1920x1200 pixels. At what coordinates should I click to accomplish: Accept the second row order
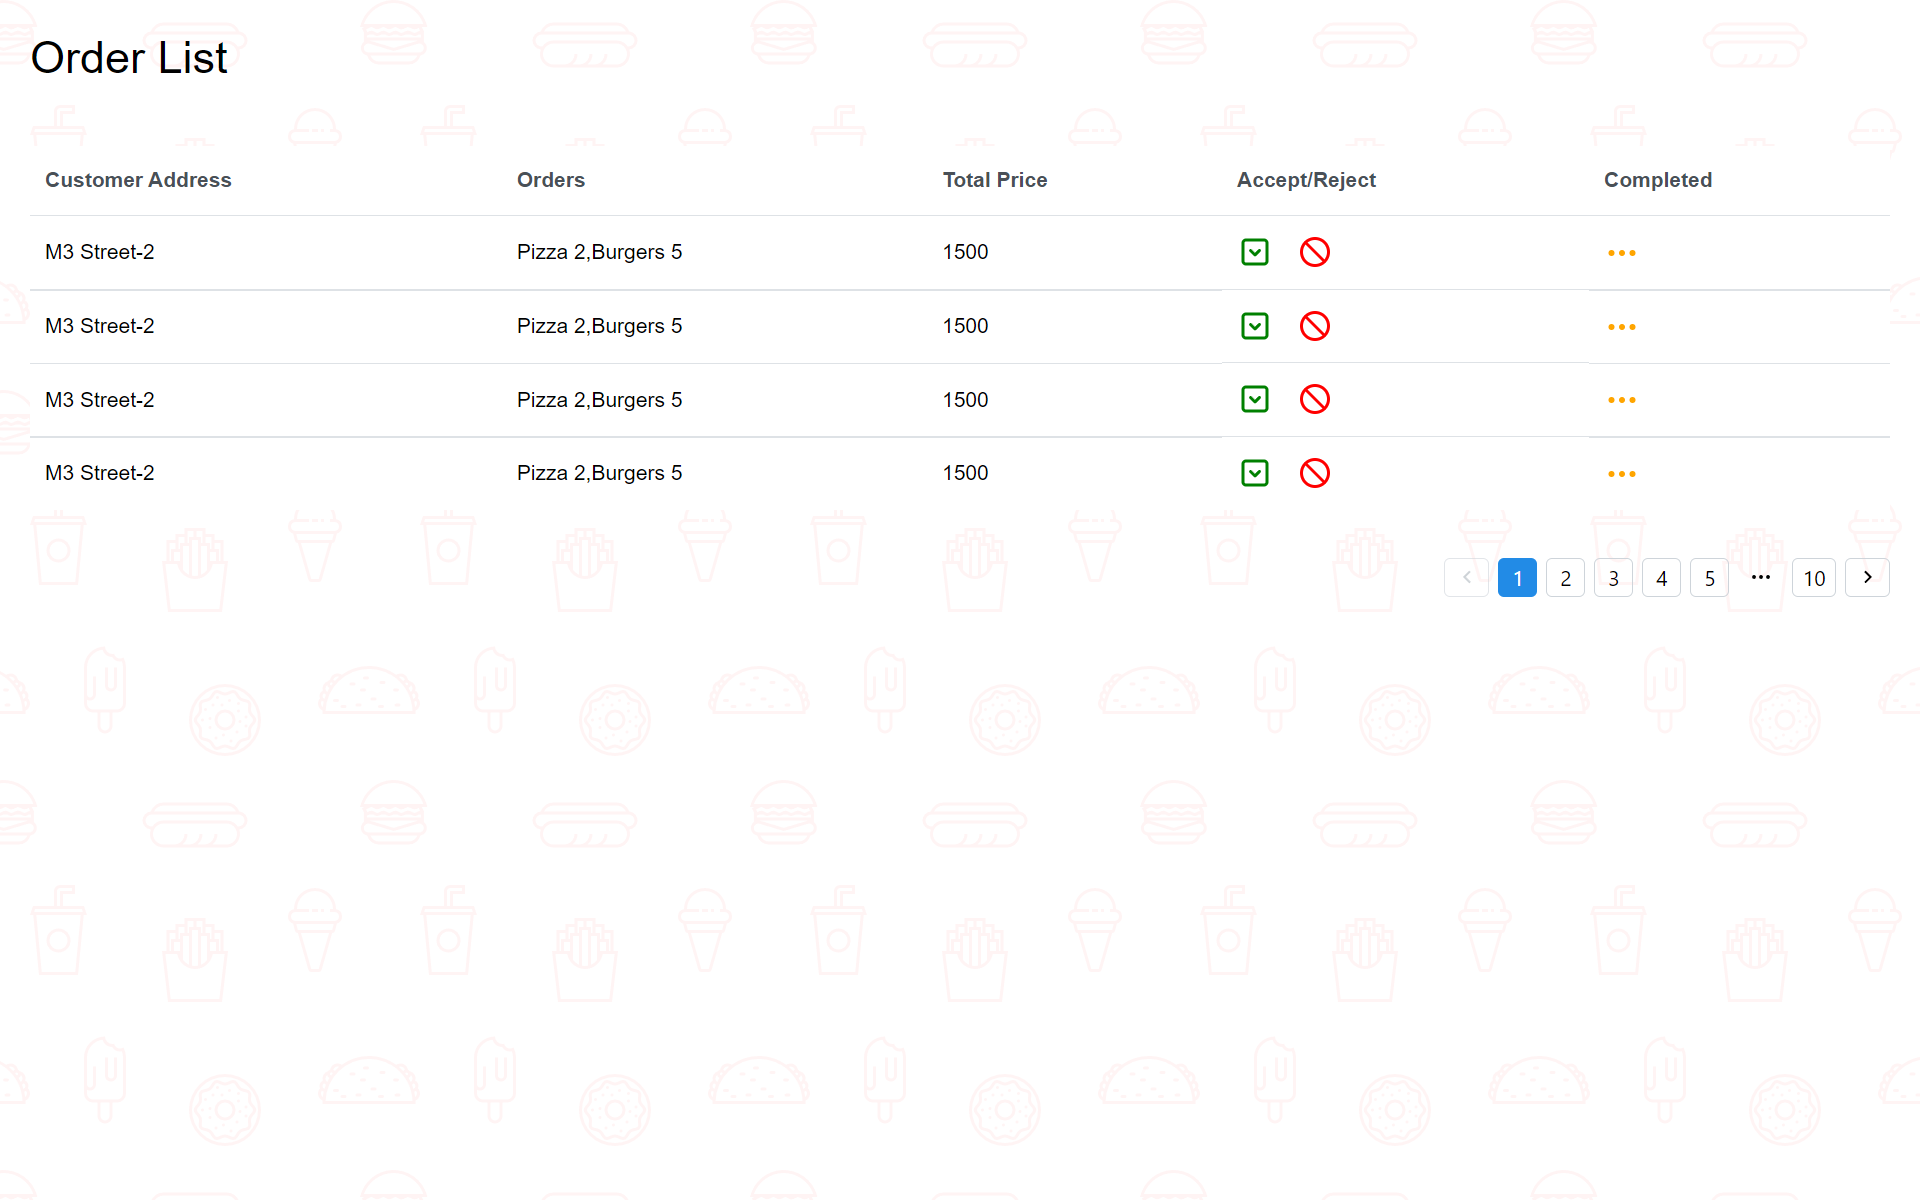tap(1254, 326)
